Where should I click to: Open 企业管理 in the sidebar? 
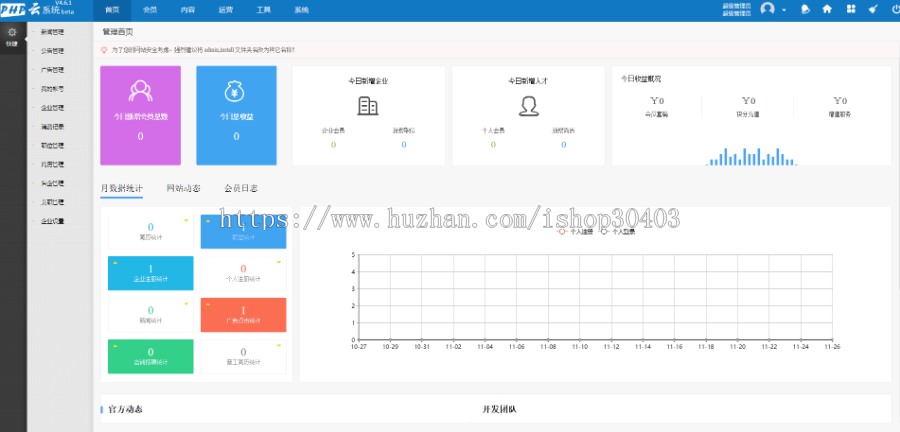[52, 108]
